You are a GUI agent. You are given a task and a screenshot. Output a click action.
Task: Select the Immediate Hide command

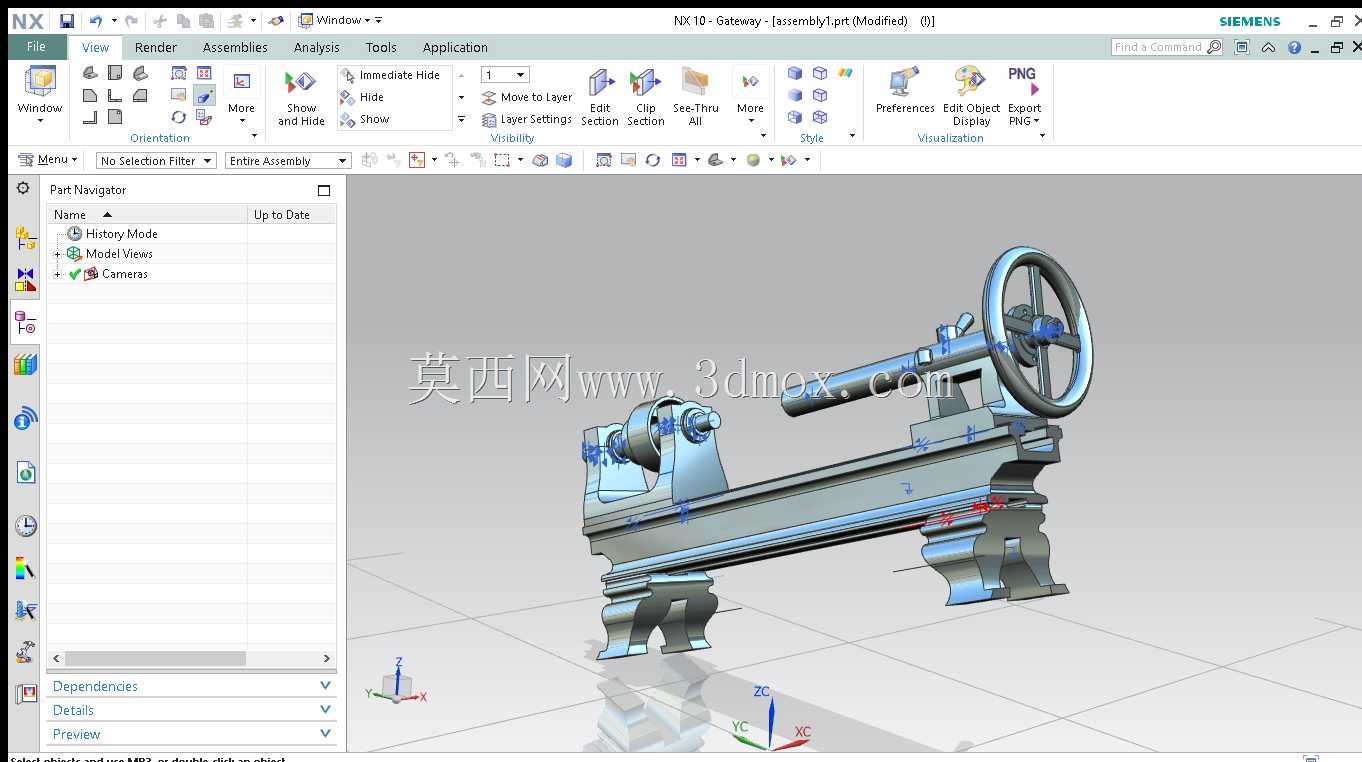(390, 75)
